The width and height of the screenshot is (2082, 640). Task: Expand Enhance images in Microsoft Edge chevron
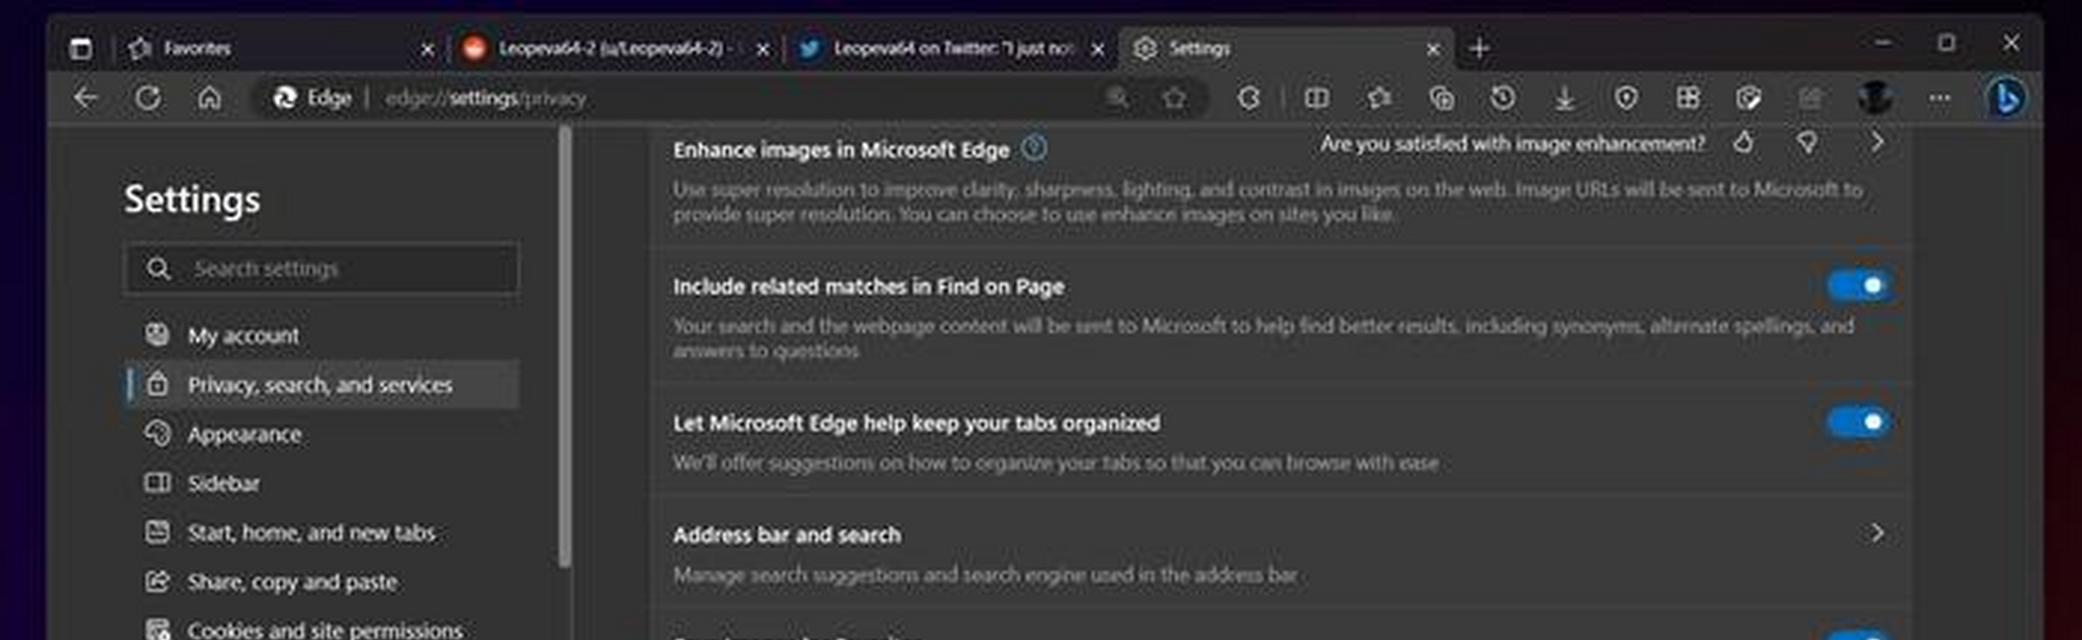(x=1877, y=143)
